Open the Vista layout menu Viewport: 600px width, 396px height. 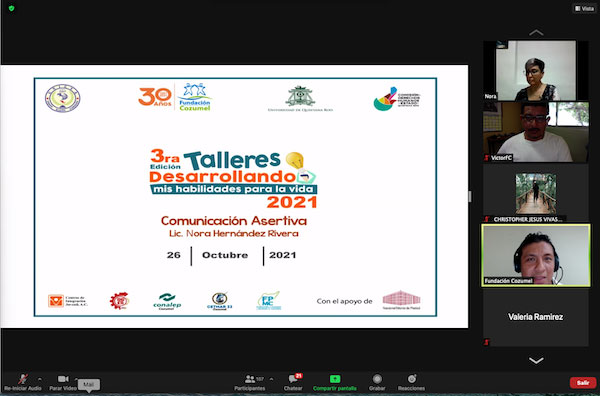(584, 8)
